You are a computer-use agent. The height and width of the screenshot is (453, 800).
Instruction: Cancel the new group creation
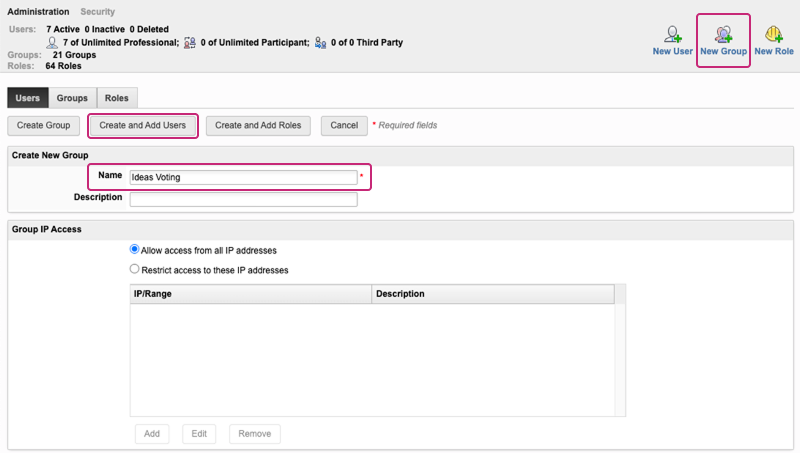pyautogui.click(x=344, y=125)
